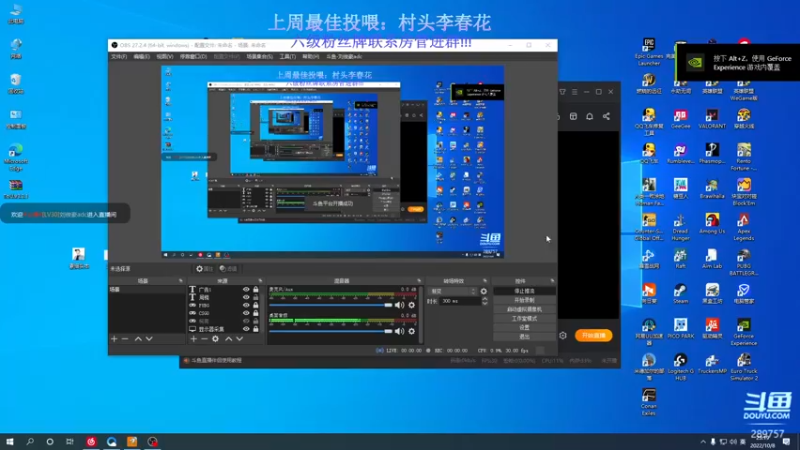
Task: Toggle visibility of 周榜 source
Action: click(246, 297)
